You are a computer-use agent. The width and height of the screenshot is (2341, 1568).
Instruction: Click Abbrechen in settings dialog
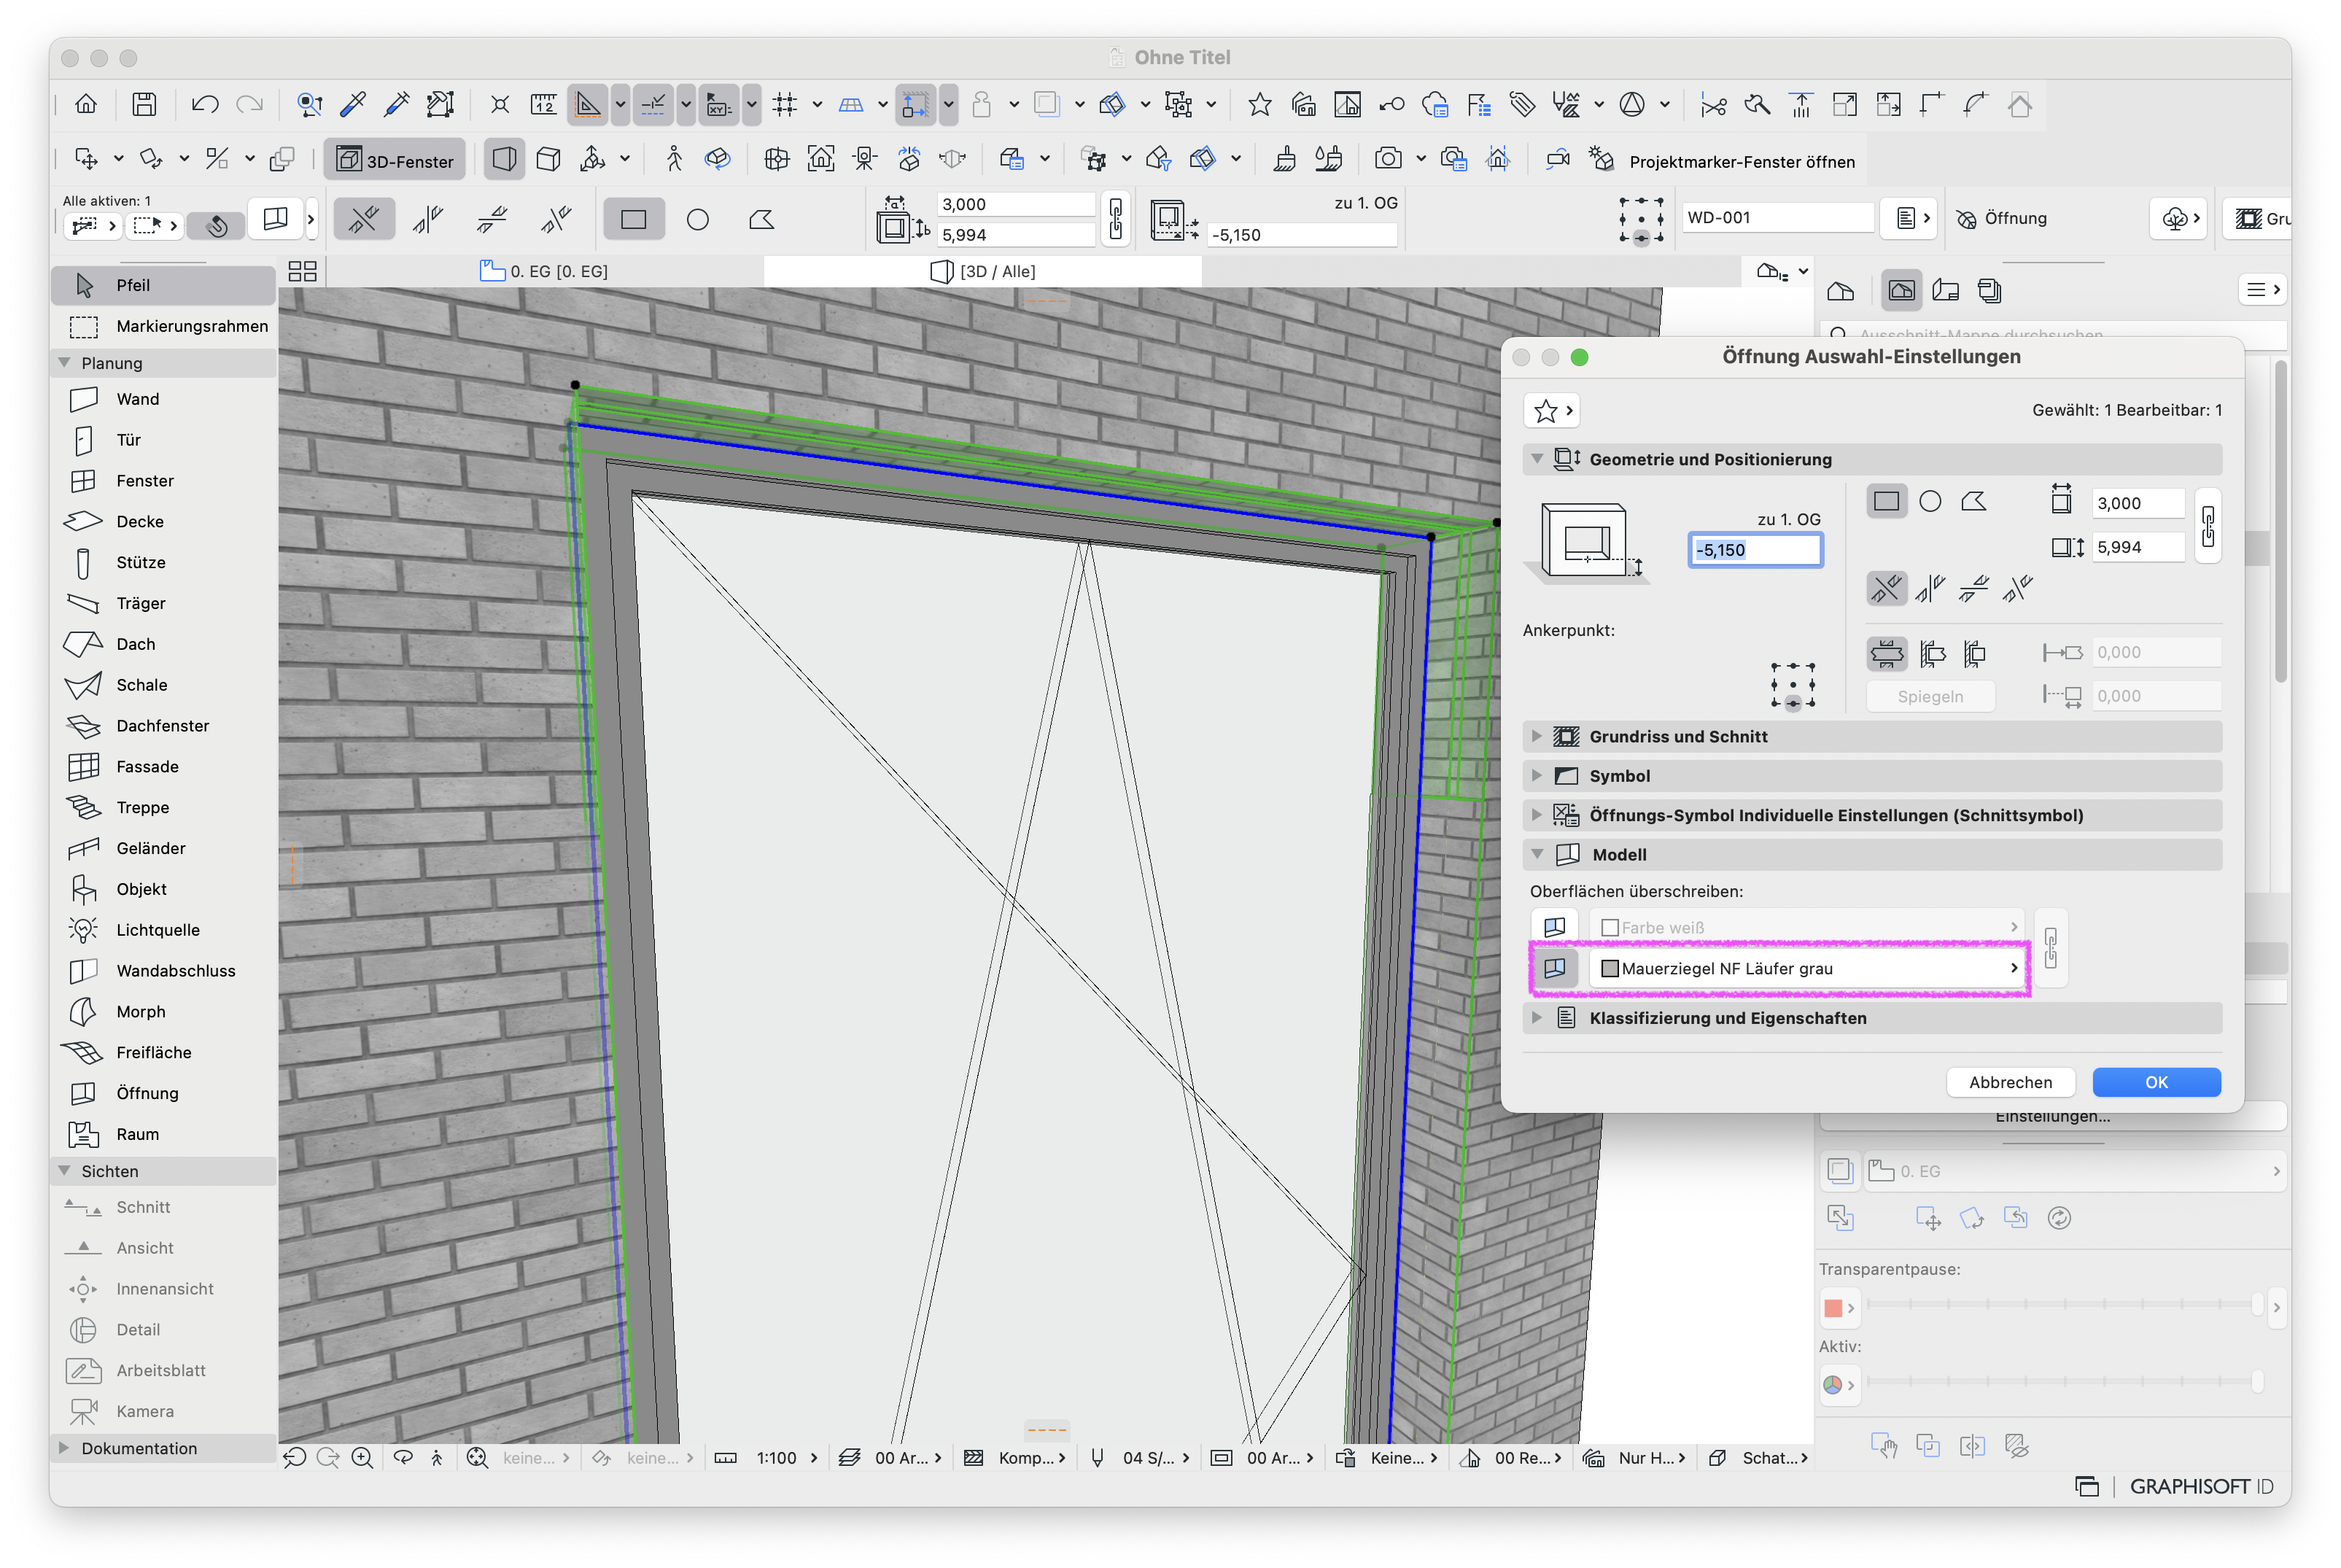click(x=2010, y=1083)
